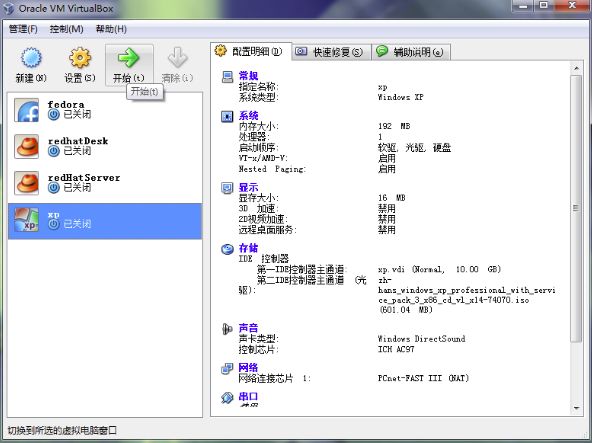
Task: Click the 串口 (Serial port) icon
Action: [x=227, y=397]
